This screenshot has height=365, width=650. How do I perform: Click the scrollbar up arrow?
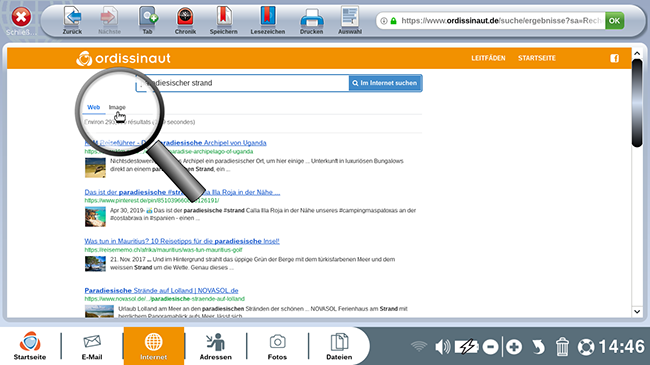(637, 54)
